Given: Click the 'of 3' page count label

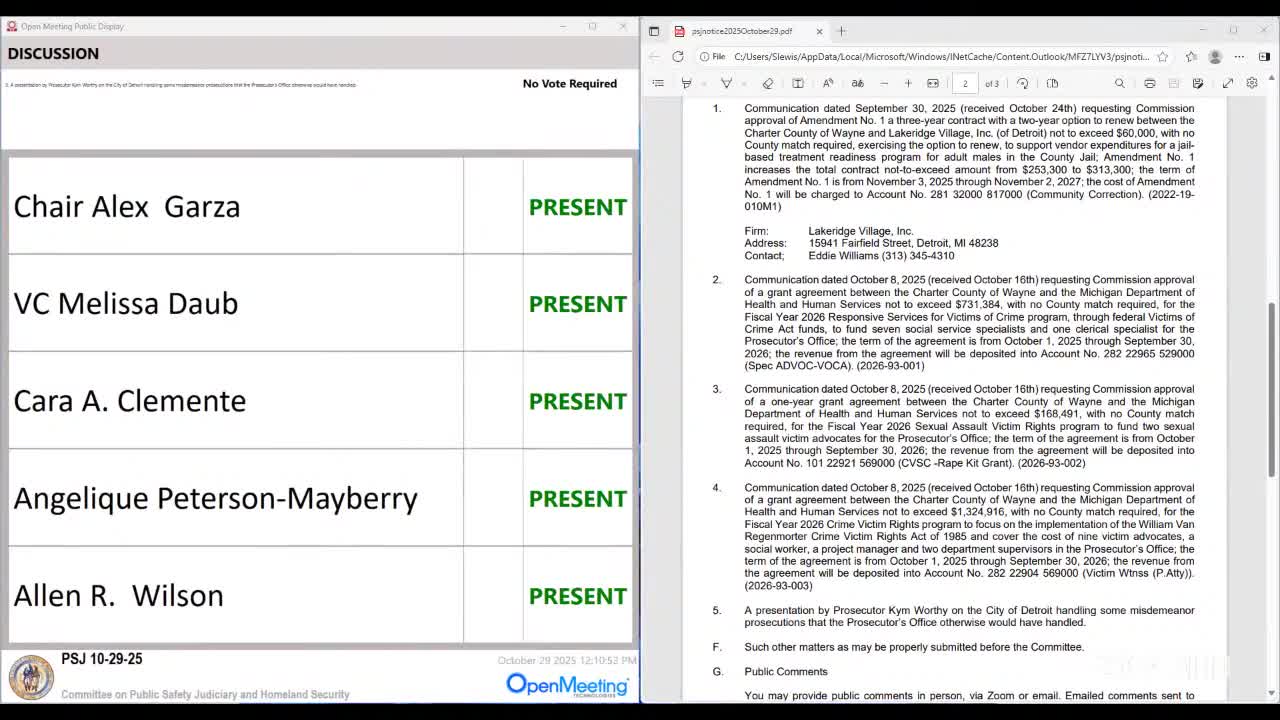Looking at the screenshot, I should coord(992,83).
